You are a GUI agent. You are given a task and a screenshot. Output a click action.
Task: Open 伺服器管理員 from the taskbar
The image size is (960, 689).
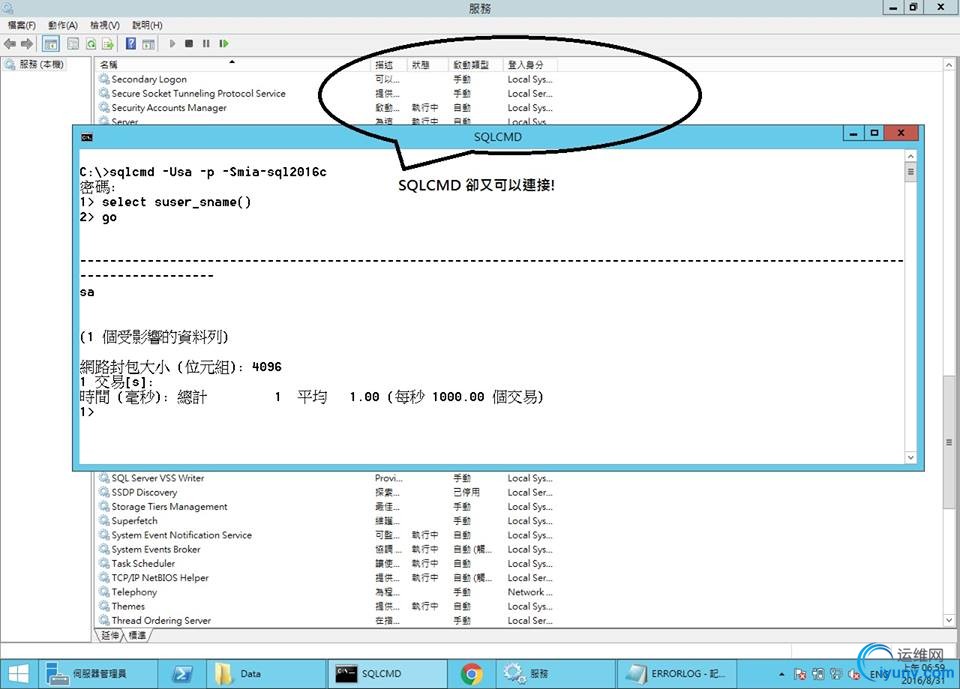coord(99,674)
